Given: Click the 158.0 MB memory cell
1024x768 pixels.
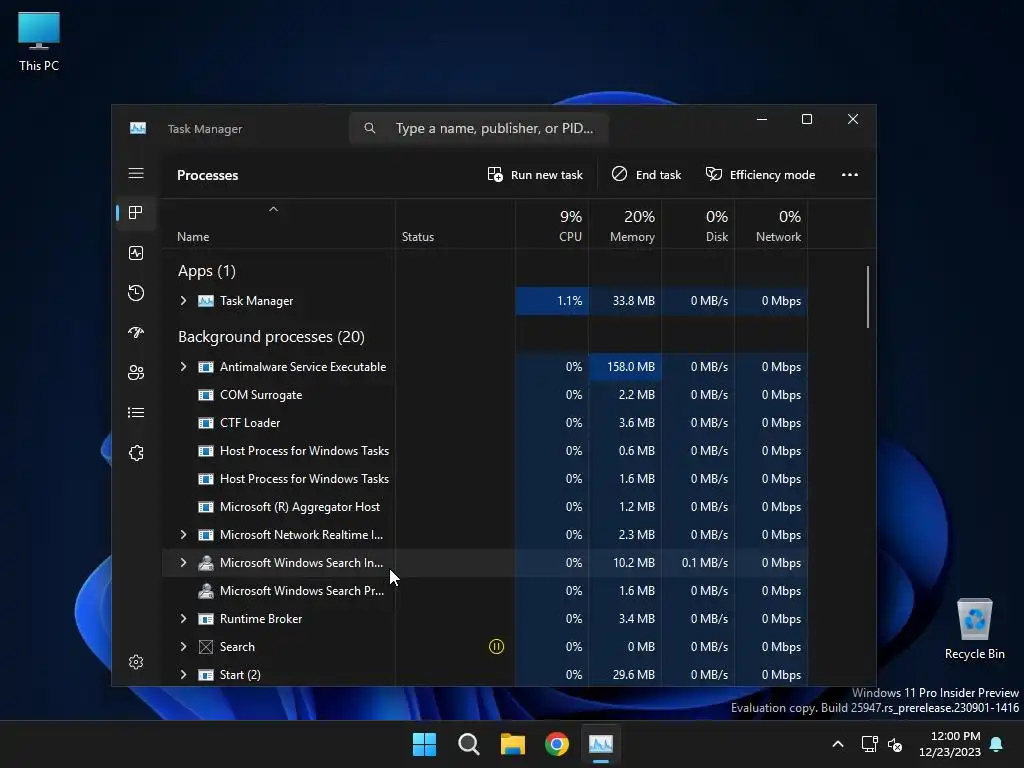Looking at the screenshot, I should 625,366.
